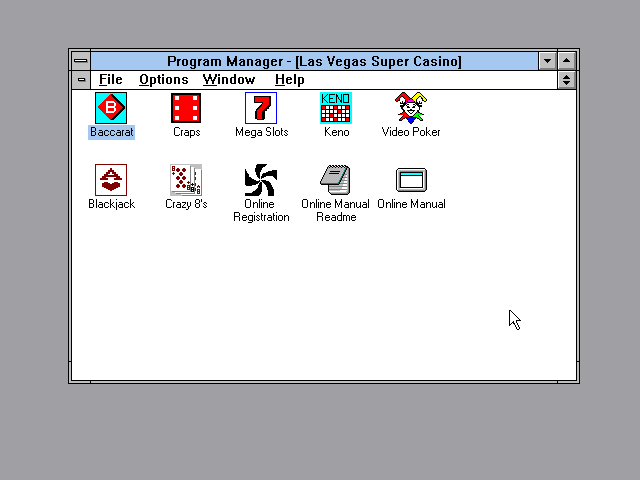This screenshot has width=640, height=480.
Task: Click the 'Blackjack' label text
Action: pyautogui.click(x=111, y=204)
